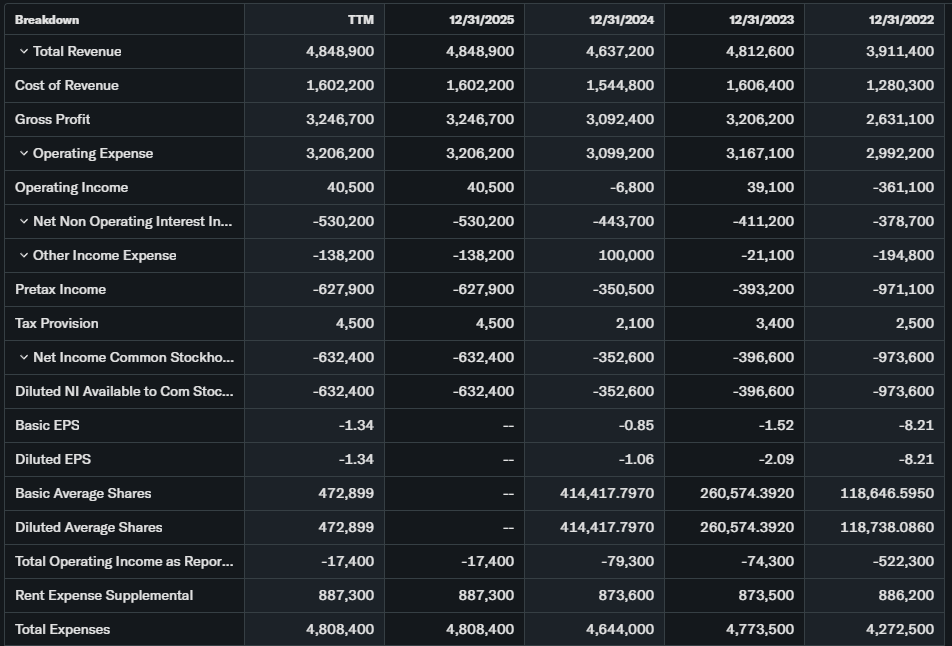Select the Rent Expense Supplemental label
Image resolution: width=952 pixels, height=646 pixels.
point(104,596)
